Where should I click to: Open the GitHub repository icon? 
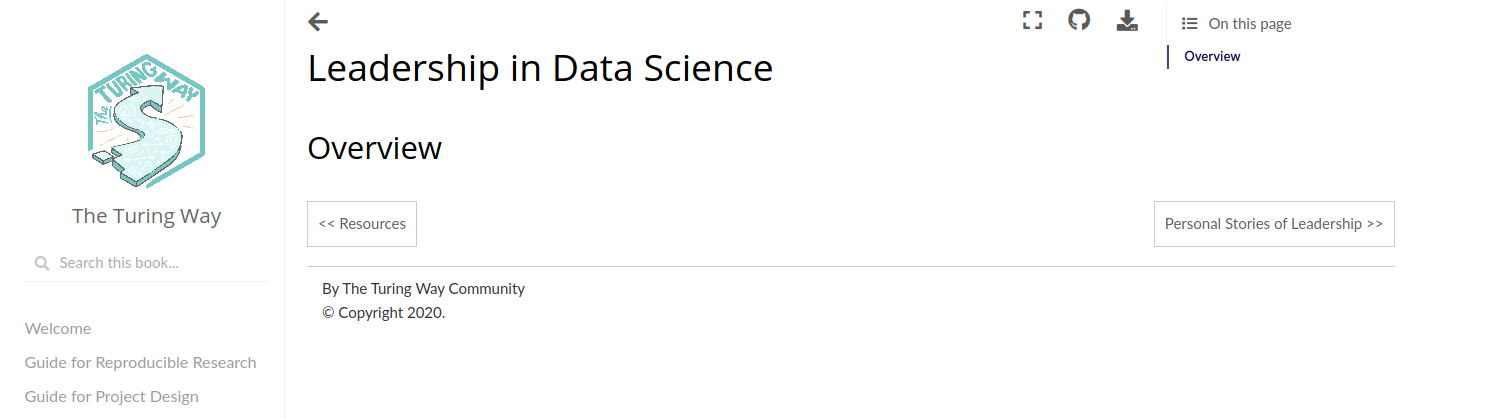[x=1079, y=20]
